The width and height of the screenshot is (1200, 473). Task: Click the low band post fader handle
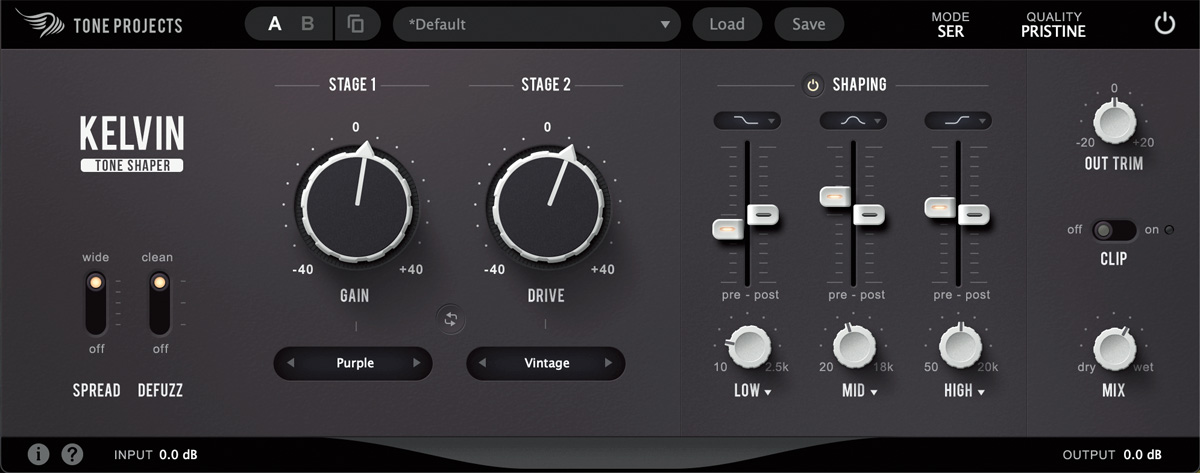tap(764, 214)
